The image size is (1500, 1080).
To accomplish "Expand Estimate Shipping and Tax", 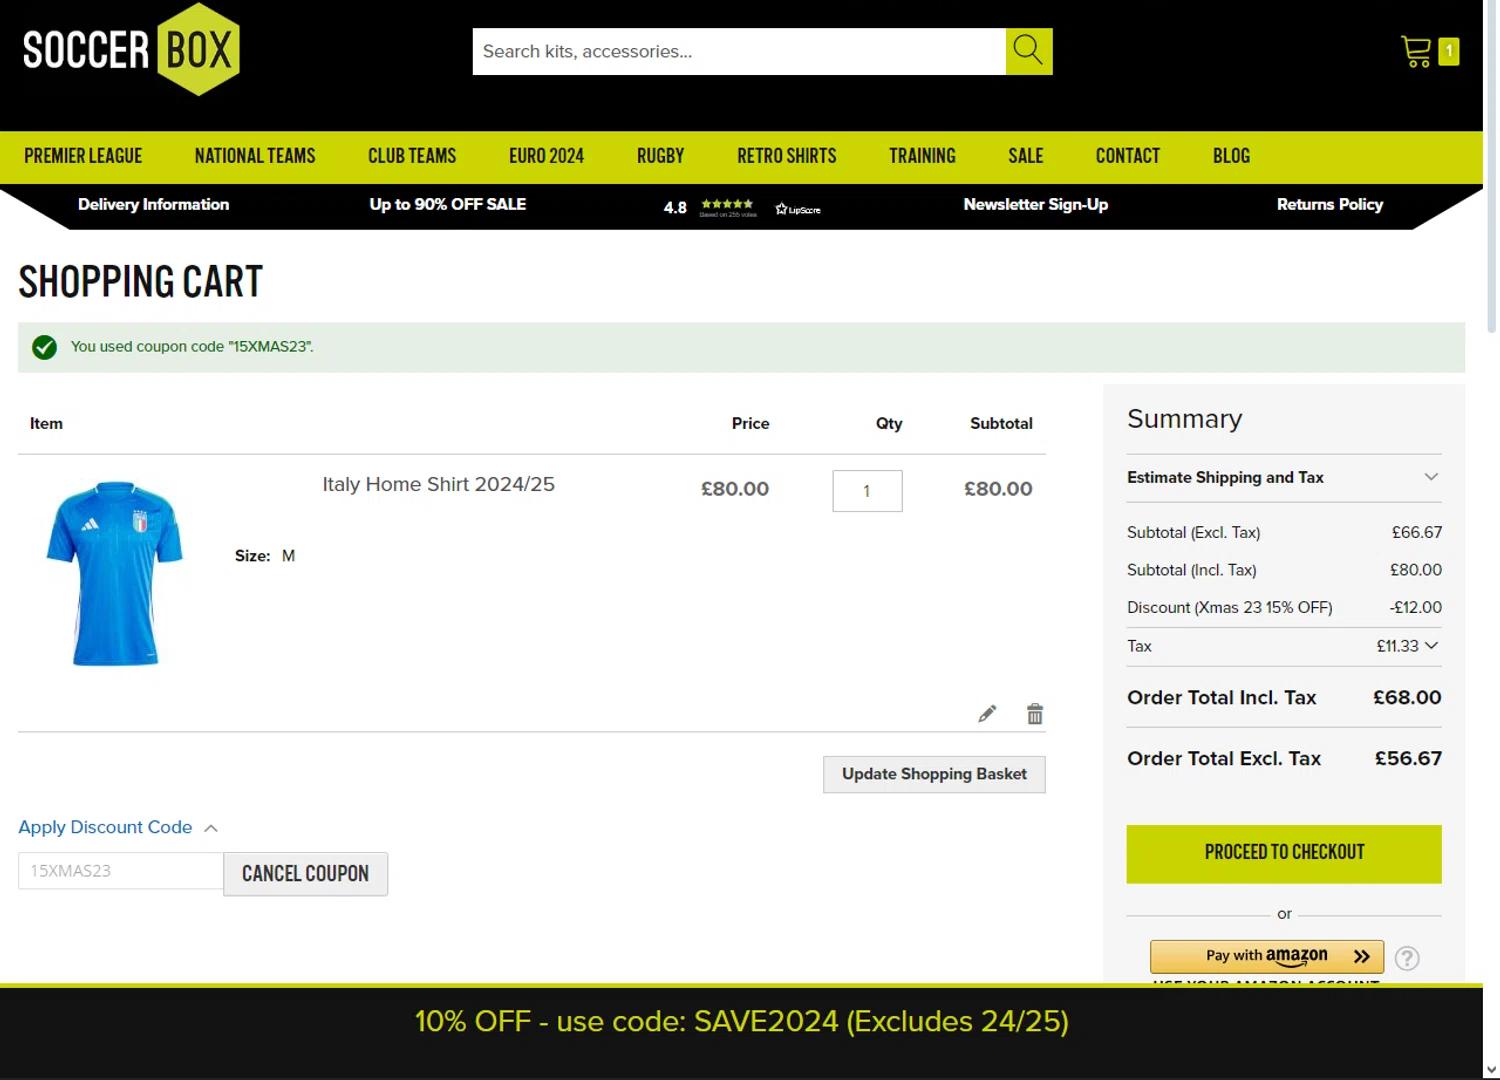I will tap(1284, 478).
